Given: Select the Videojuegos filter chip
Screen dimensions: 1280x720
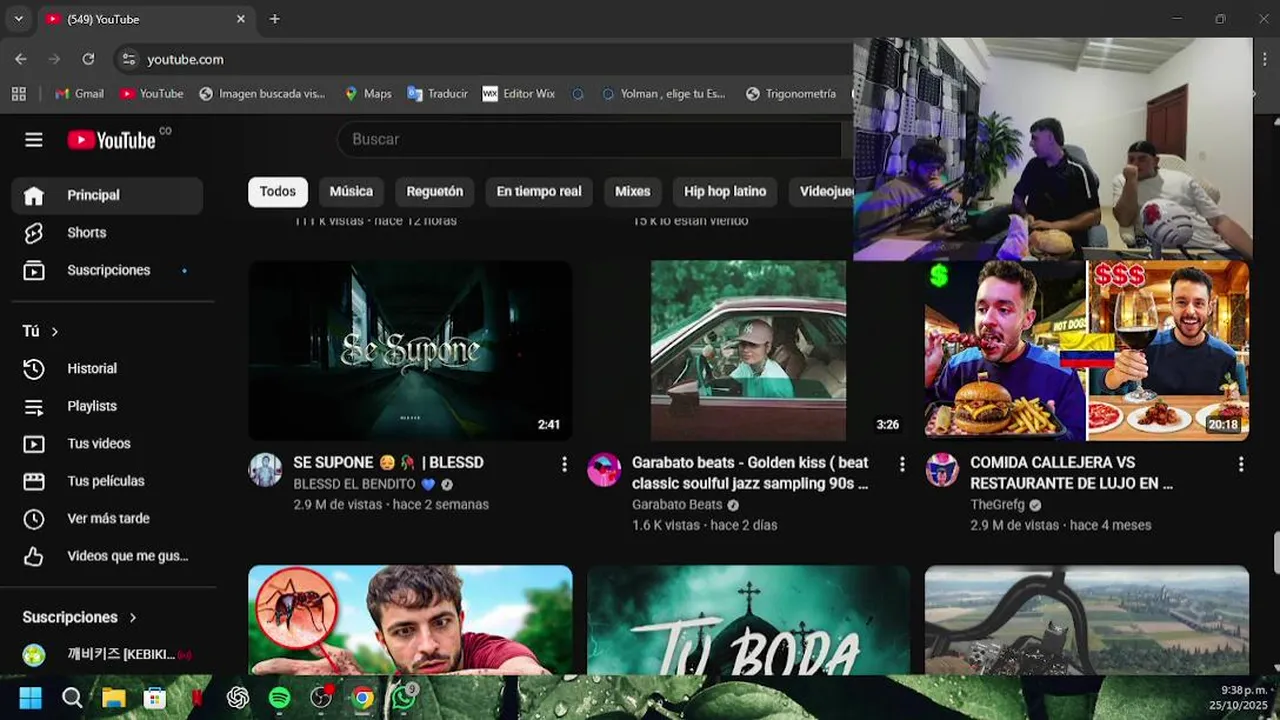Looking at the screenshot, I should tap(822, 191).
